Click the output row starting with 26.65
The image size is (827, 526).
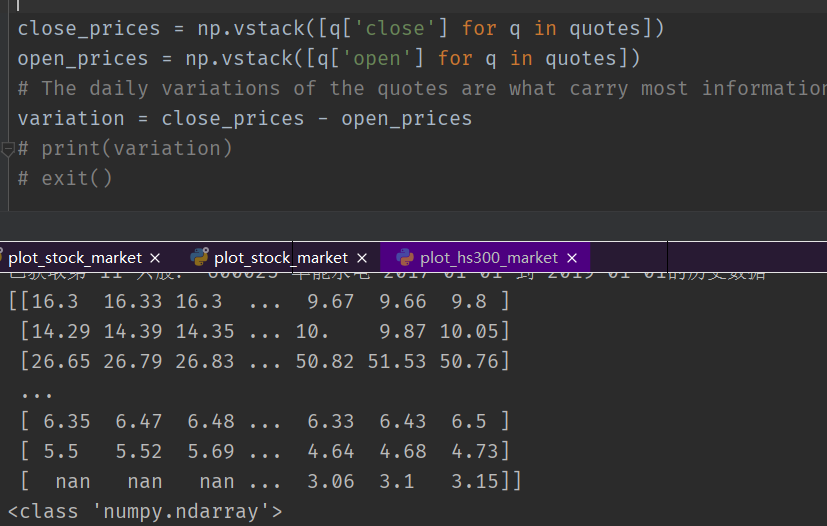point(265,361)
